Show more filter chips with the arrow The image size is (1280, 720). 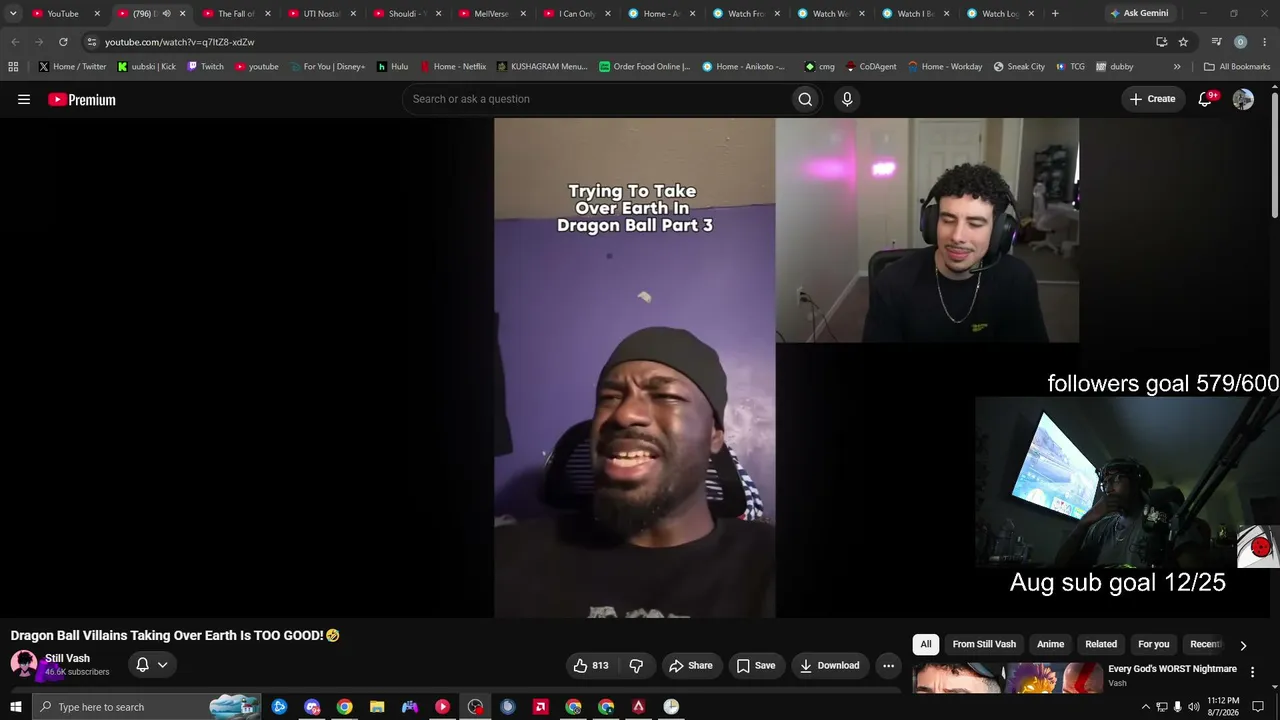coord(1243,645)
